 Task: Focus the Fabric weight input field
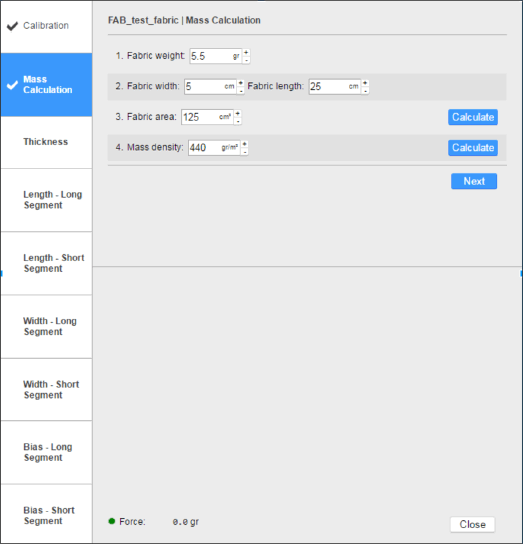(x=216, y=56)
